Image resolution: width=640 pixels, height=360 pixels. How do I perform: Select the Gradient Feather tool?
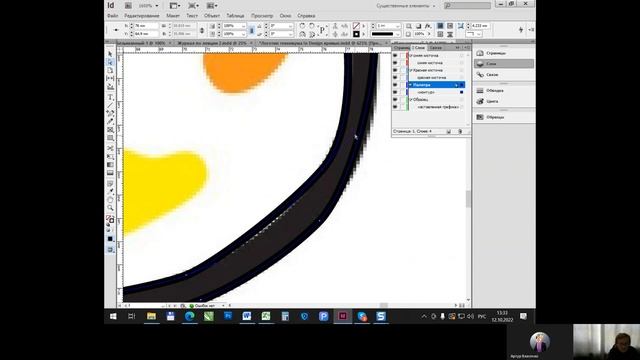[110, 173]
